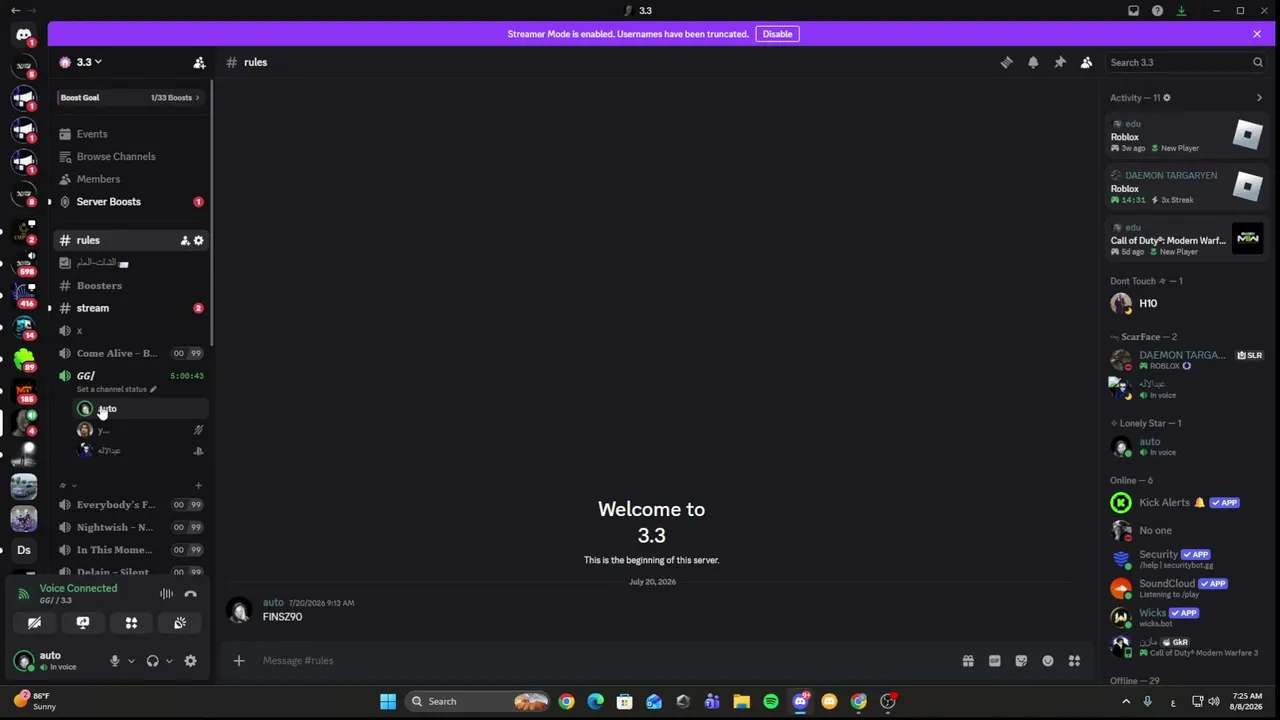Join the Come Alive voice channel
Image resolution: width=1280 pixels, height=720 pixels.
click(x=130, y=353)
